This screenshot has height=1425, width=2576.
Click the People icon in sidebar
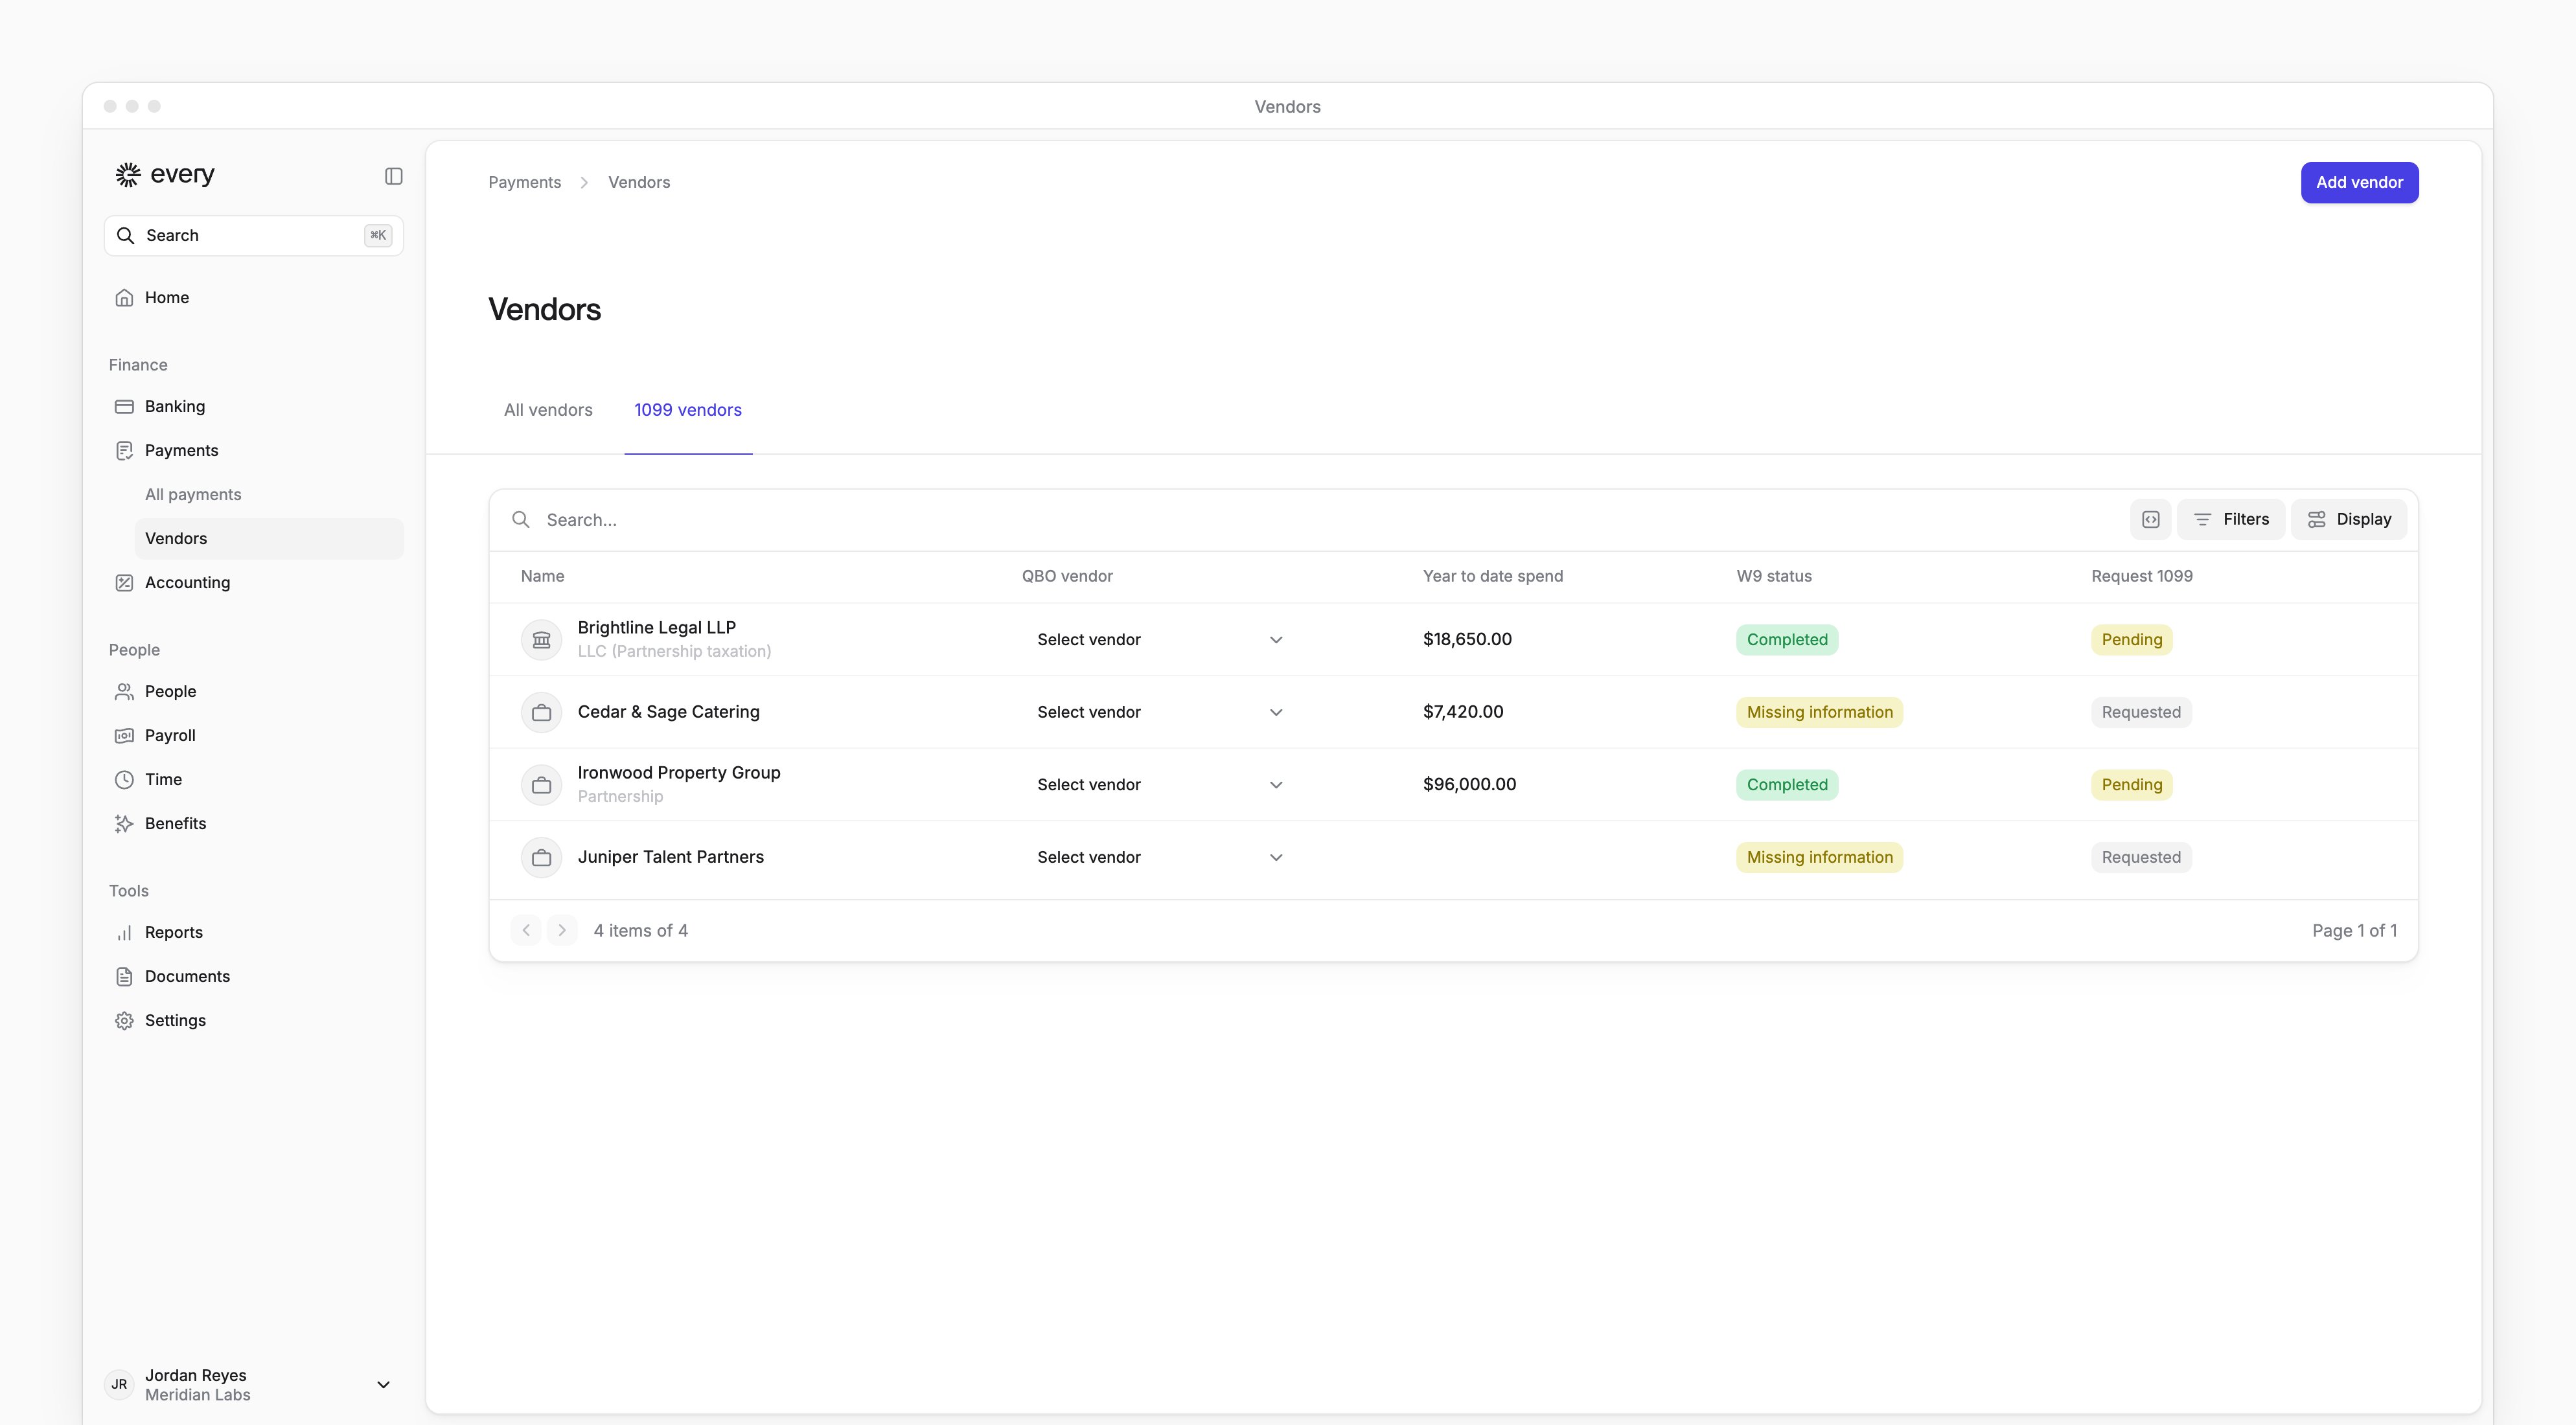(x=124, y=691)
